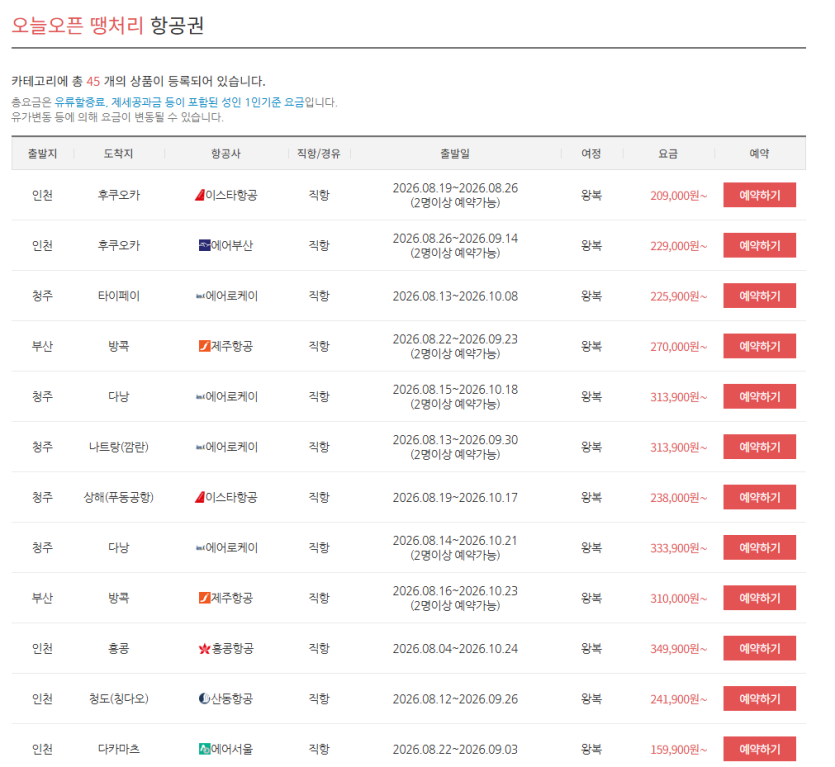Click the destination 상해(푸동공항)
The width and height of the screenshot is (835, 767).
tap(118, 497)
